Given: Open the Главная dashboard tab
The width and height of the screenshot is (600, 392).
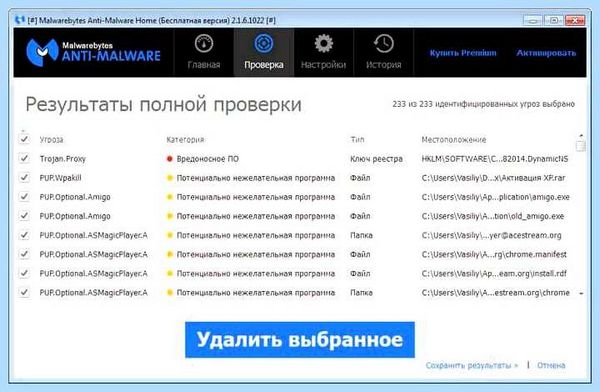Looking at the screenshot, I should 204,52.
